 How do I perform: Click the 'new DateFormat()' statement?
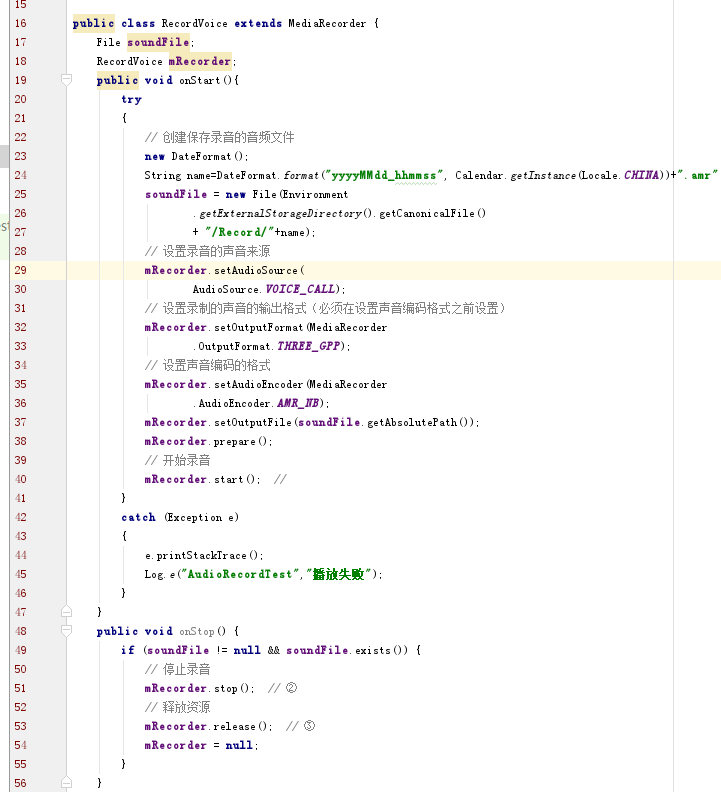[196, 156]
